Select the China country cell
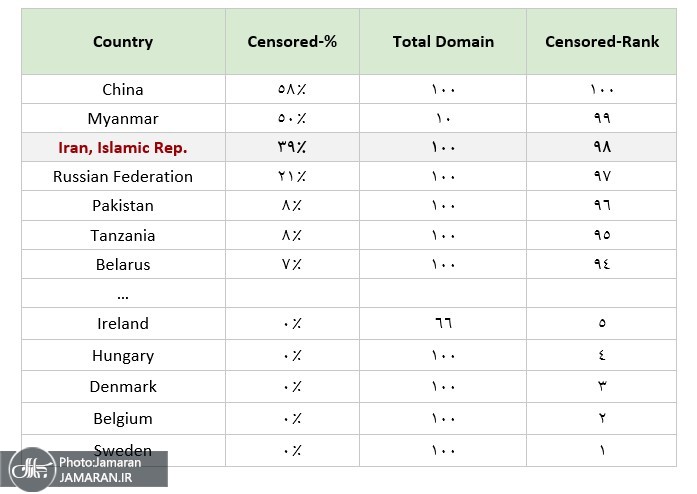The image size is (697, 494). click(x=123, y=90)
